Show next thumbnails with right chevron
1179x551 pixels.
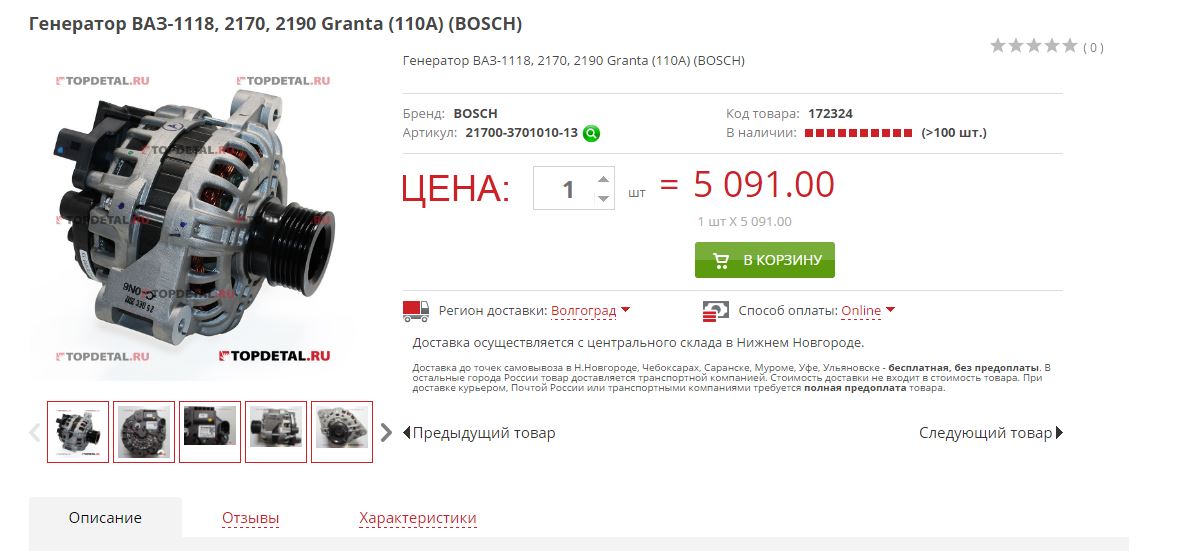386,432
